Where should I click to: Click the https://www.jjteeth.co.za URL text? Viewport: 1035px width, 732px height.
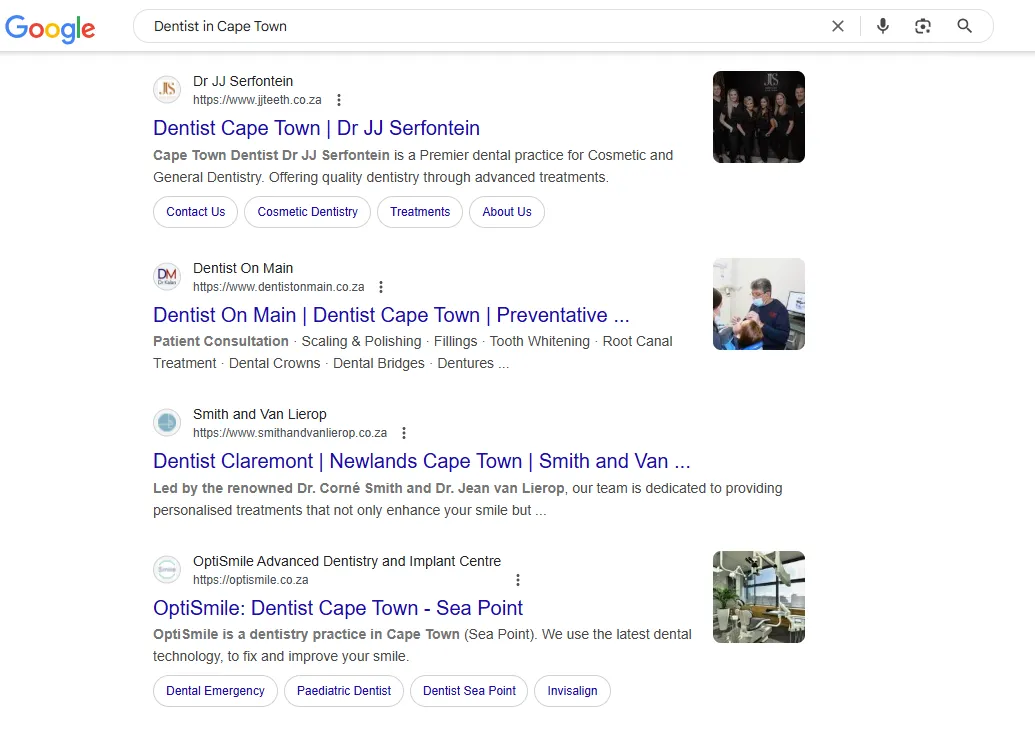pos(257,100)
